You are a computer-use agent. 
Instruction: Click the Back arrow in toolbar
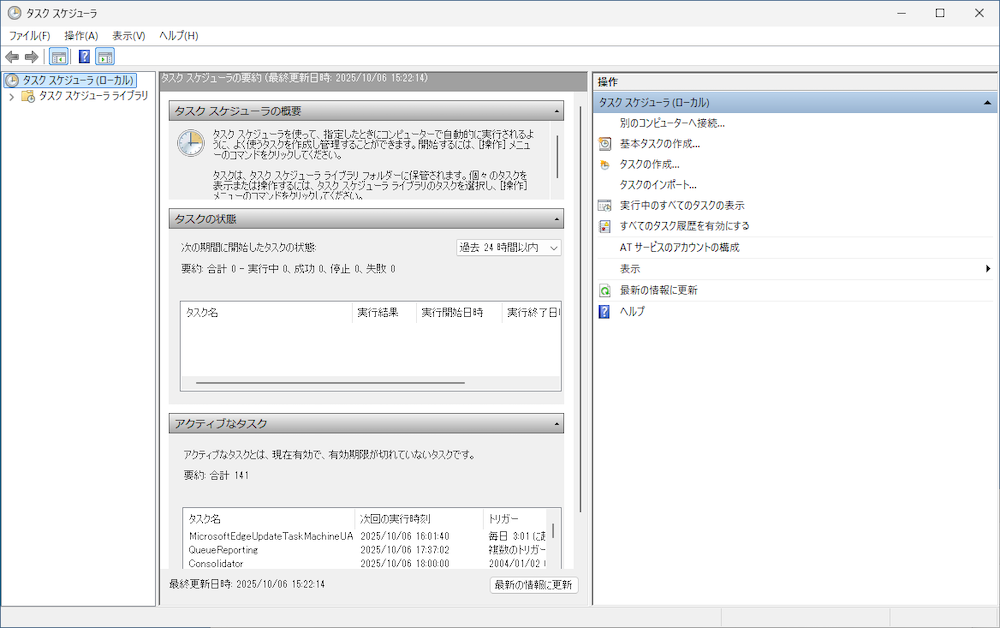(x=12, y=57)
